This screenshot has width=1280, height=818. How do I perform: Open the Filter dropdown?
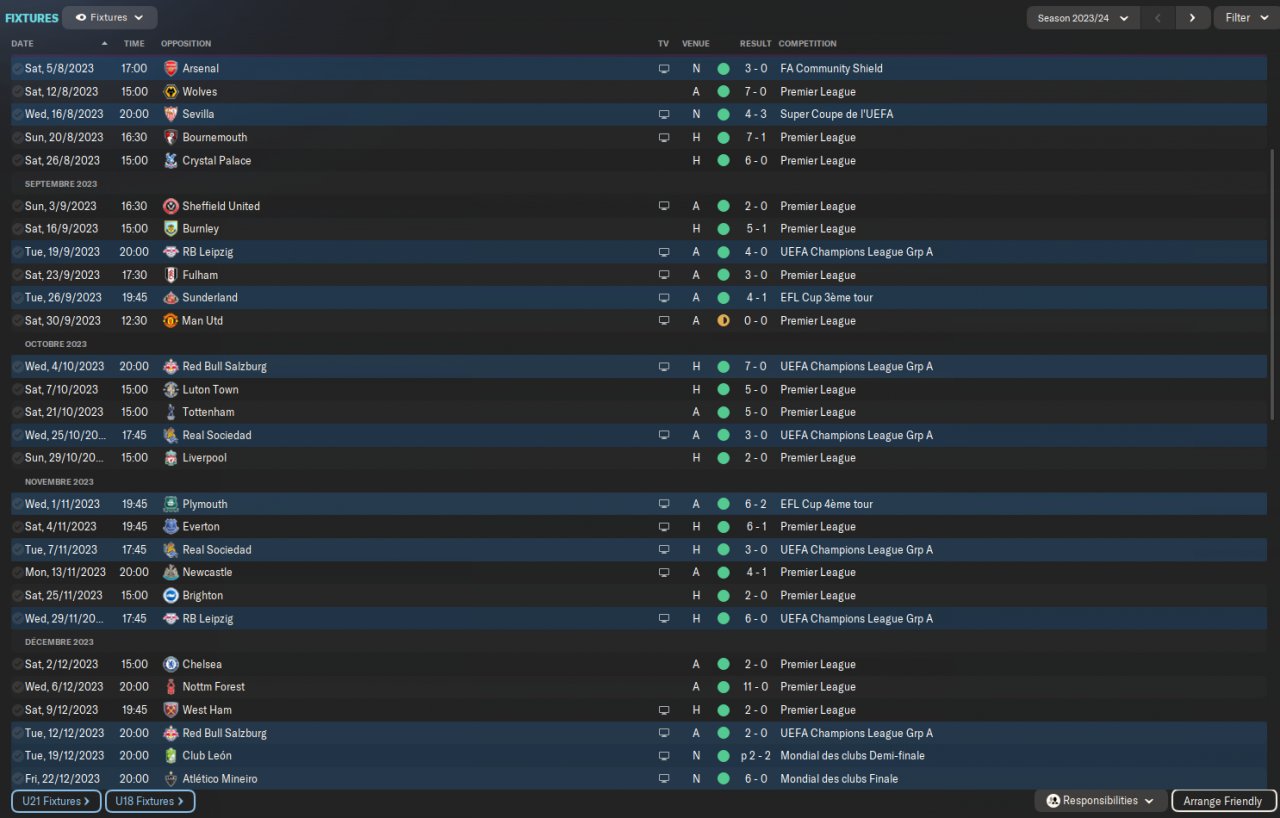click(x=1245, y=18)
